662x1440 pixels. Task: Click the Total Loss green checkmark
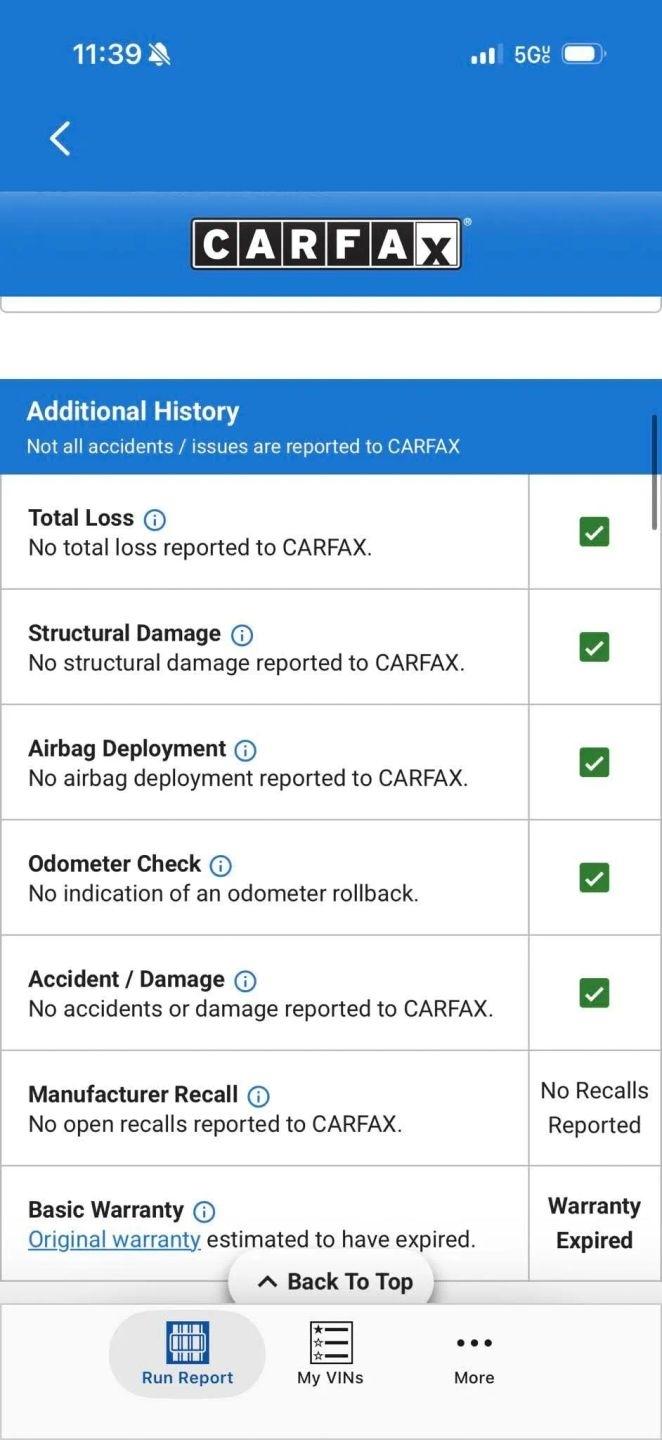[x=594, y=532]
